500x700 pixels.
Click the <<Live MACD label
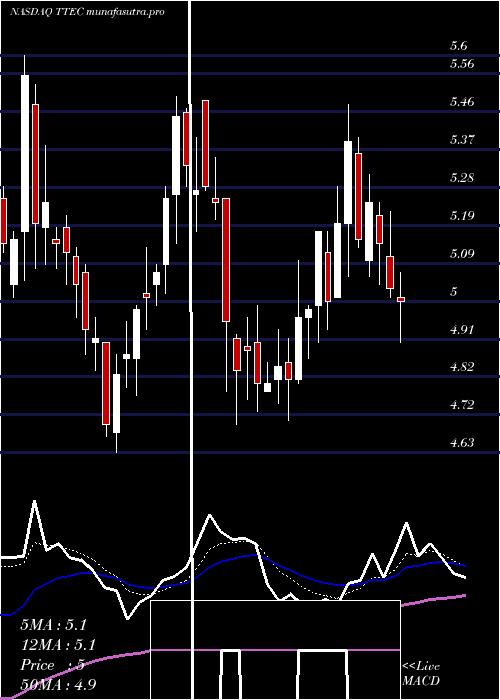pyautogui.click(x=421, y=674)
